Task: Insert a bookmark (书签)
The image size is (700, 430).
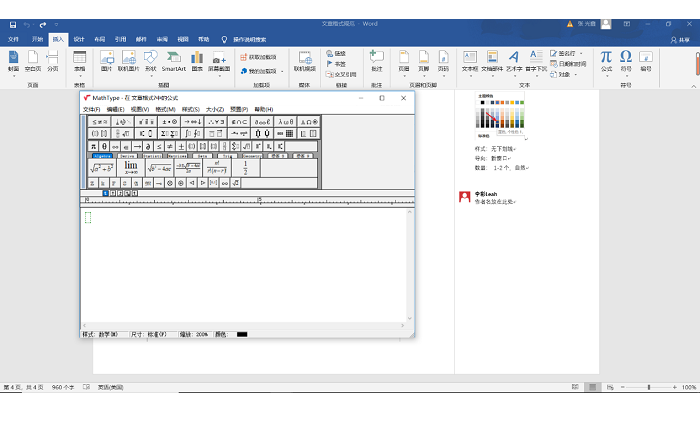Action: click(x=336, y=64)
